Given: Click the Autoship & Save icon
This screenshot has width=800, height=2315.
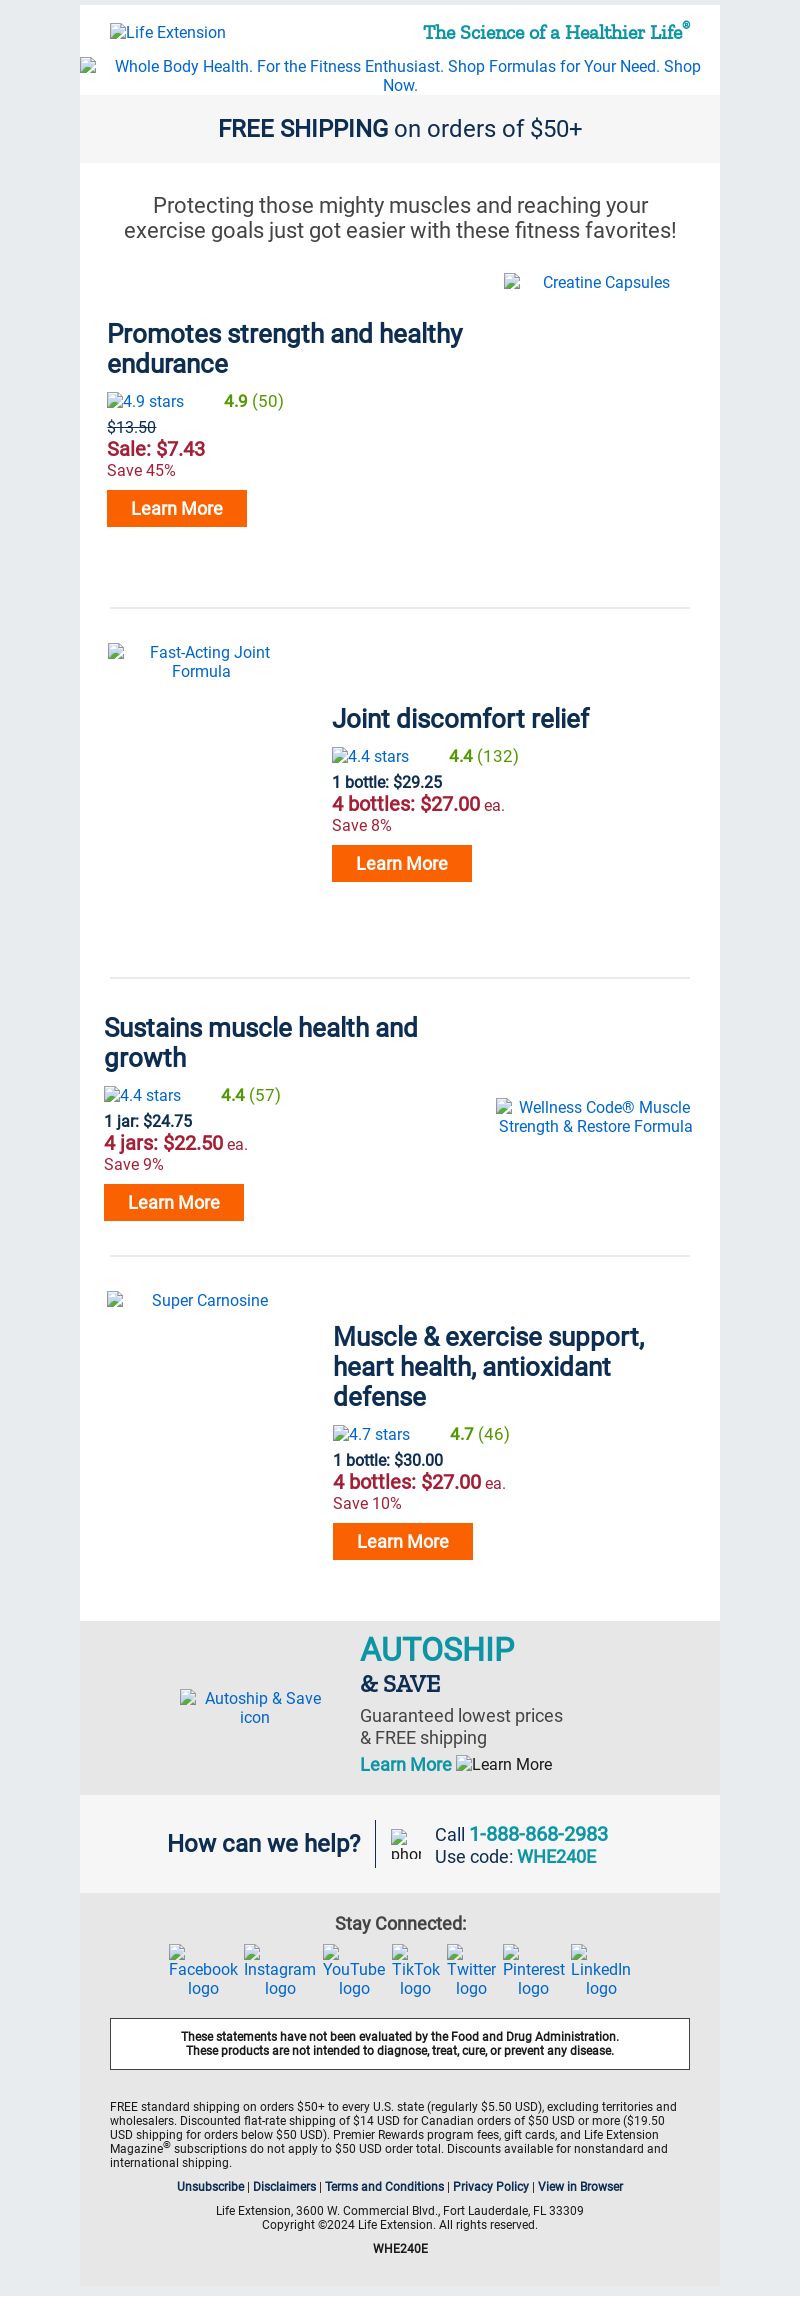Looking at the screenshot, I should coord(254,1707).
